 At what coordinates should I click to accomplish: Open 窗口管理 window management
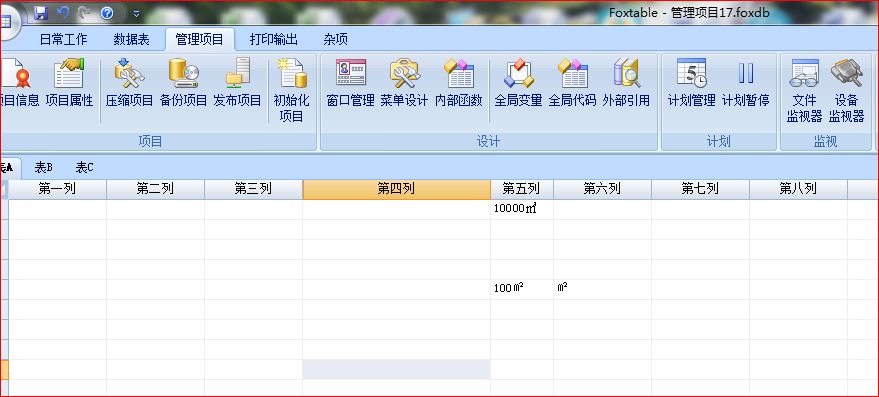point(350,82)
